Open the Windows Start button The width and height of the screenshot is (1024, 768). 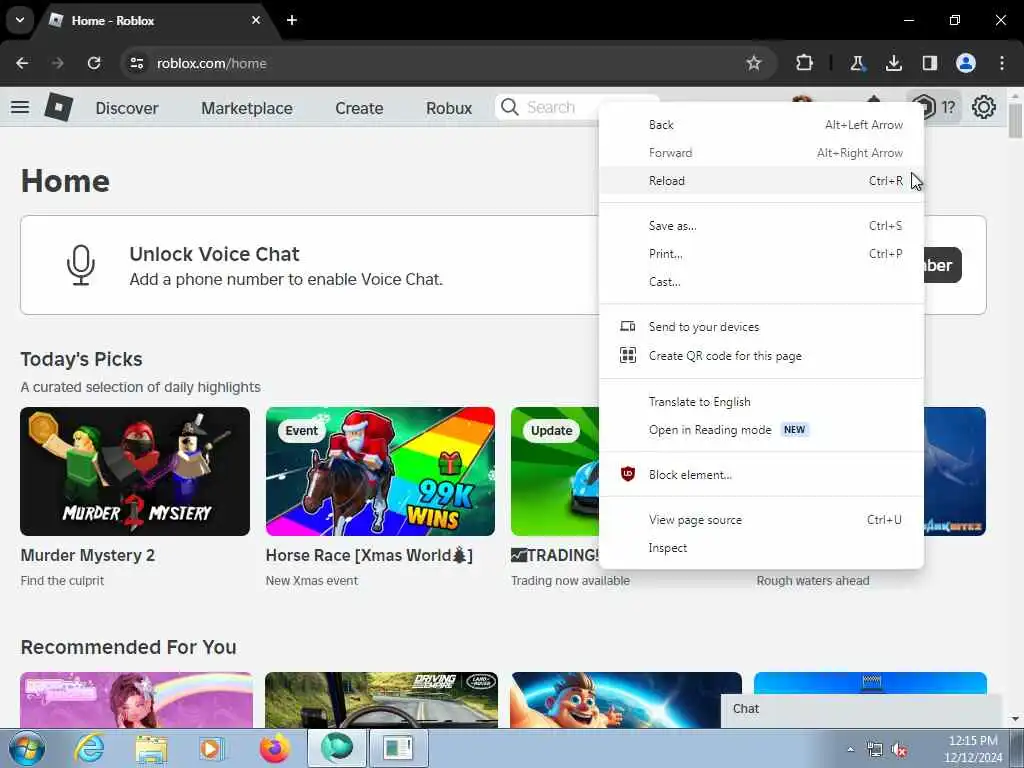(x=27, y=748)
